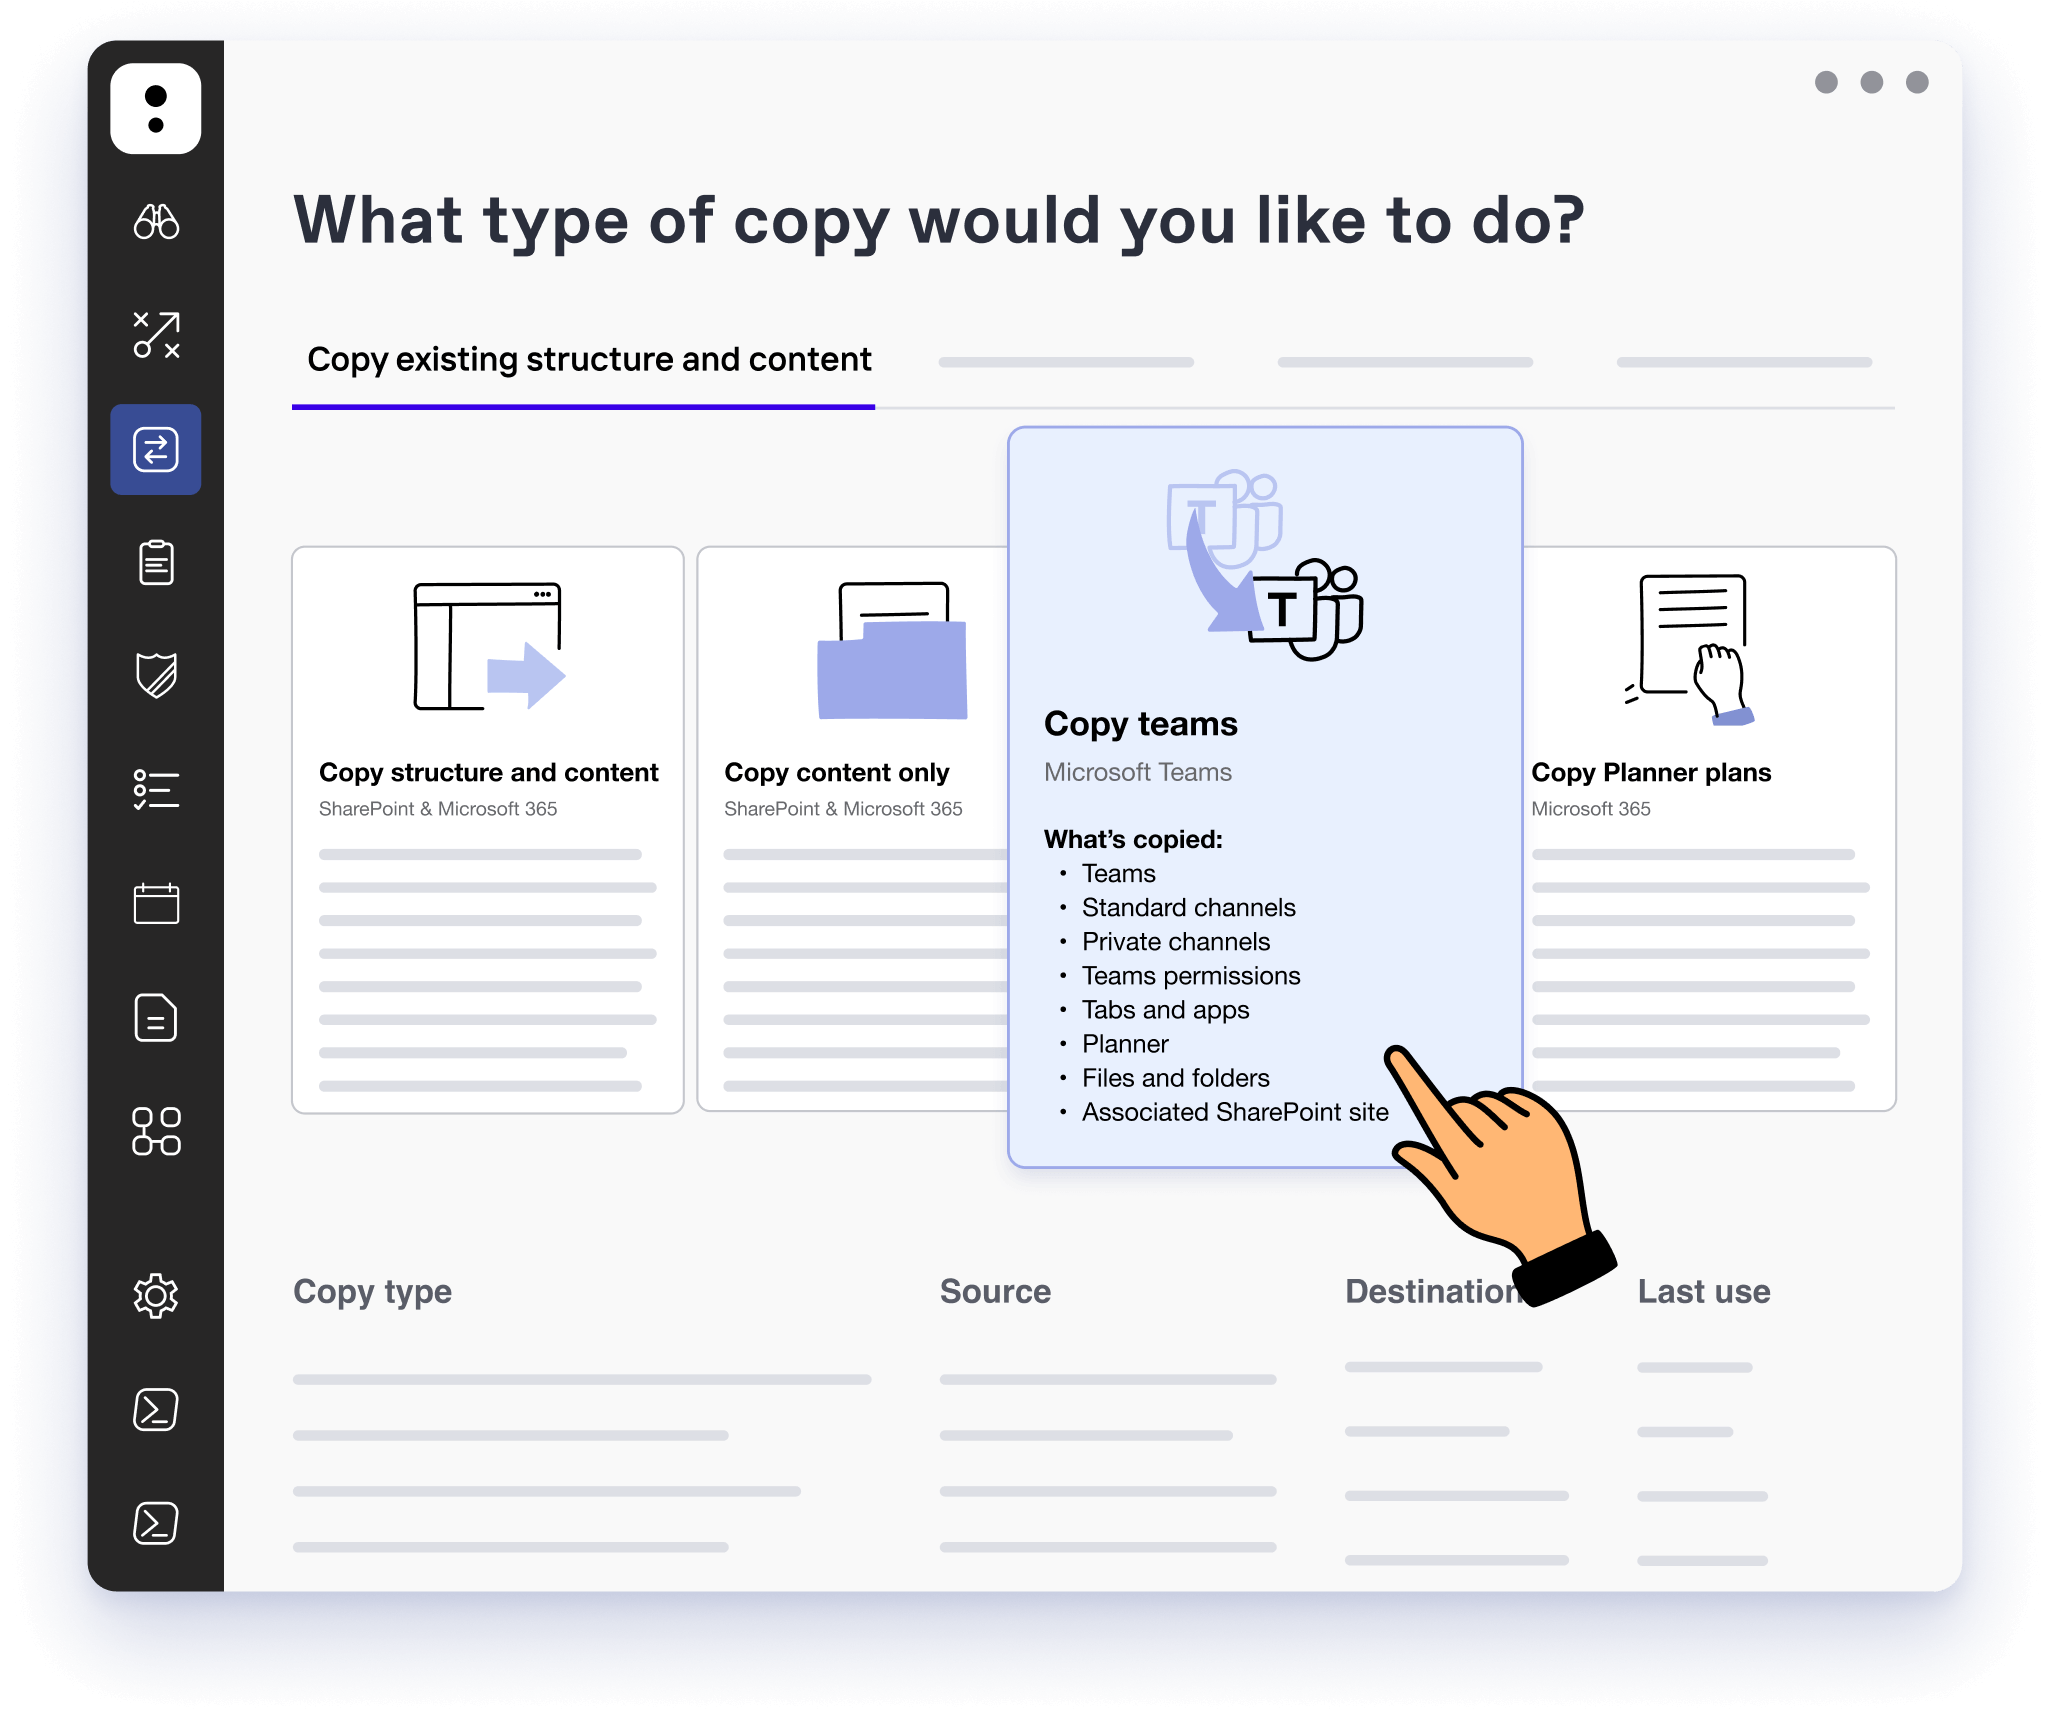The height and width of the screenshot is (1721, 2048).
Task: Click the Teams logo icon on Copy teams card
Action: click(x=1265, y=565)
